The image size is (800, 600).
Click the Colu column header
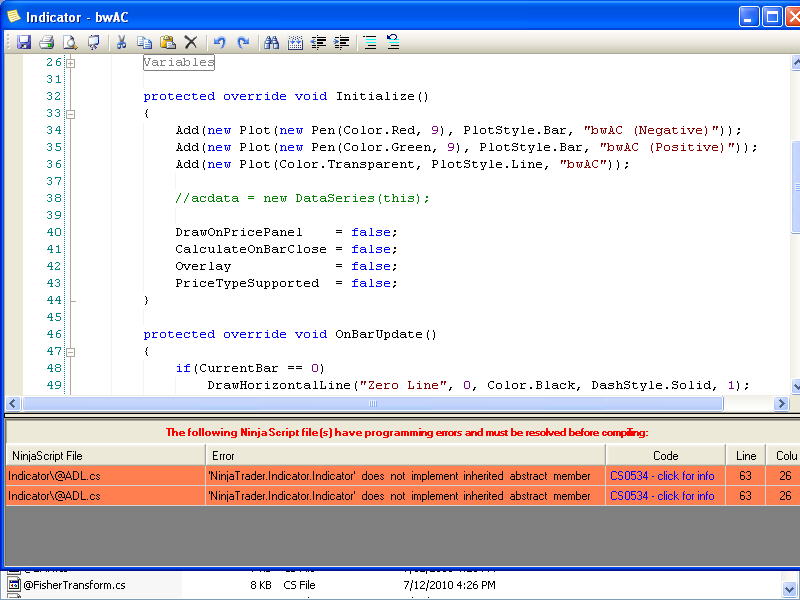tap(783, 456)
